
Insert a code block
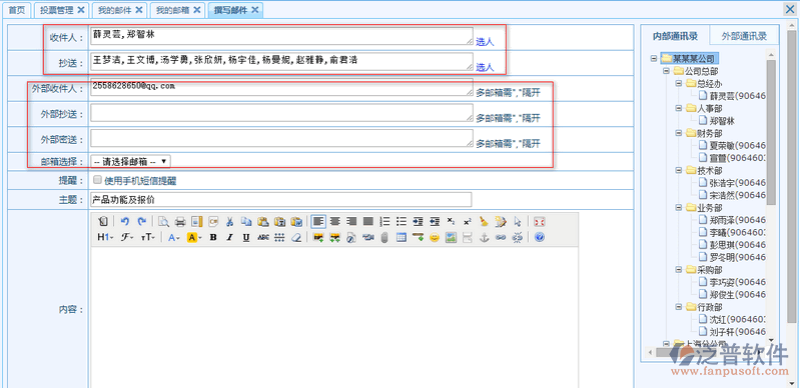tap(213, 222)
